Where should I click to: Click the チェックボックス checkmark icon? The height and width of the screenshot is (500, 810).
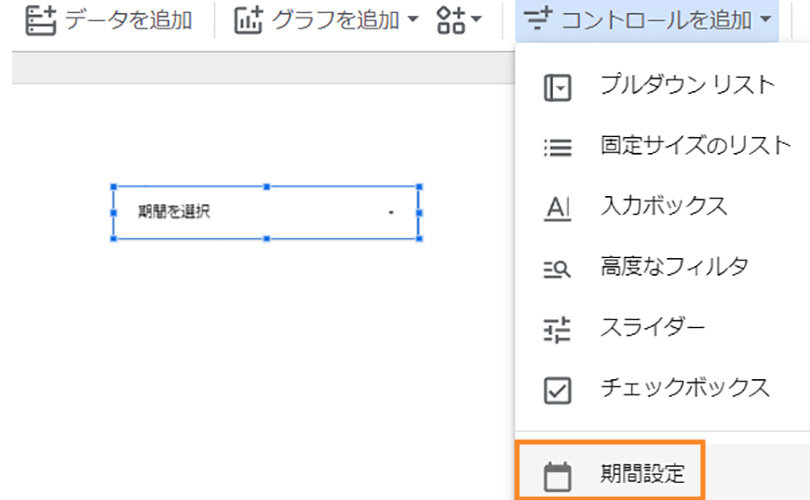(x=557, y=389)
